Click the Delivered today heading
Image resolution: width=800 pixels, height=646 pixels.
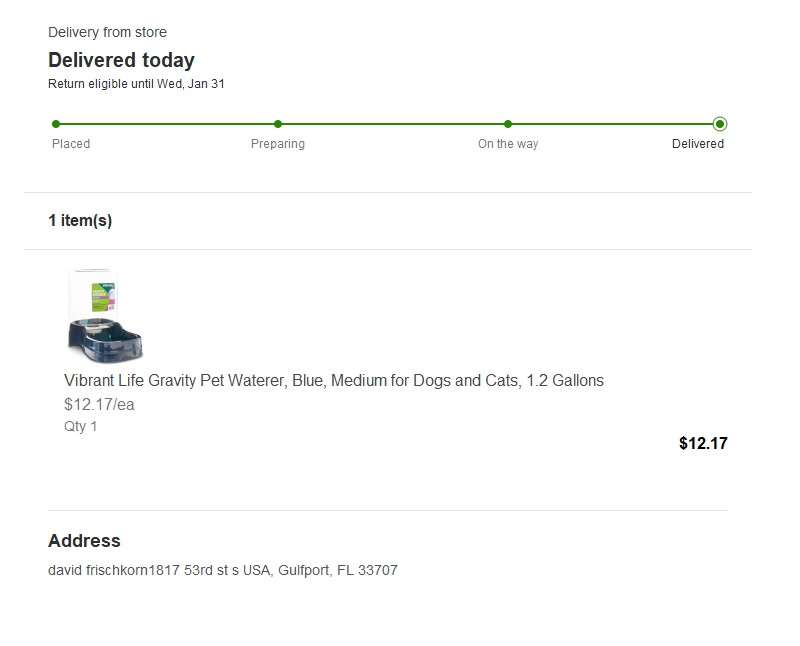point(121,60)
